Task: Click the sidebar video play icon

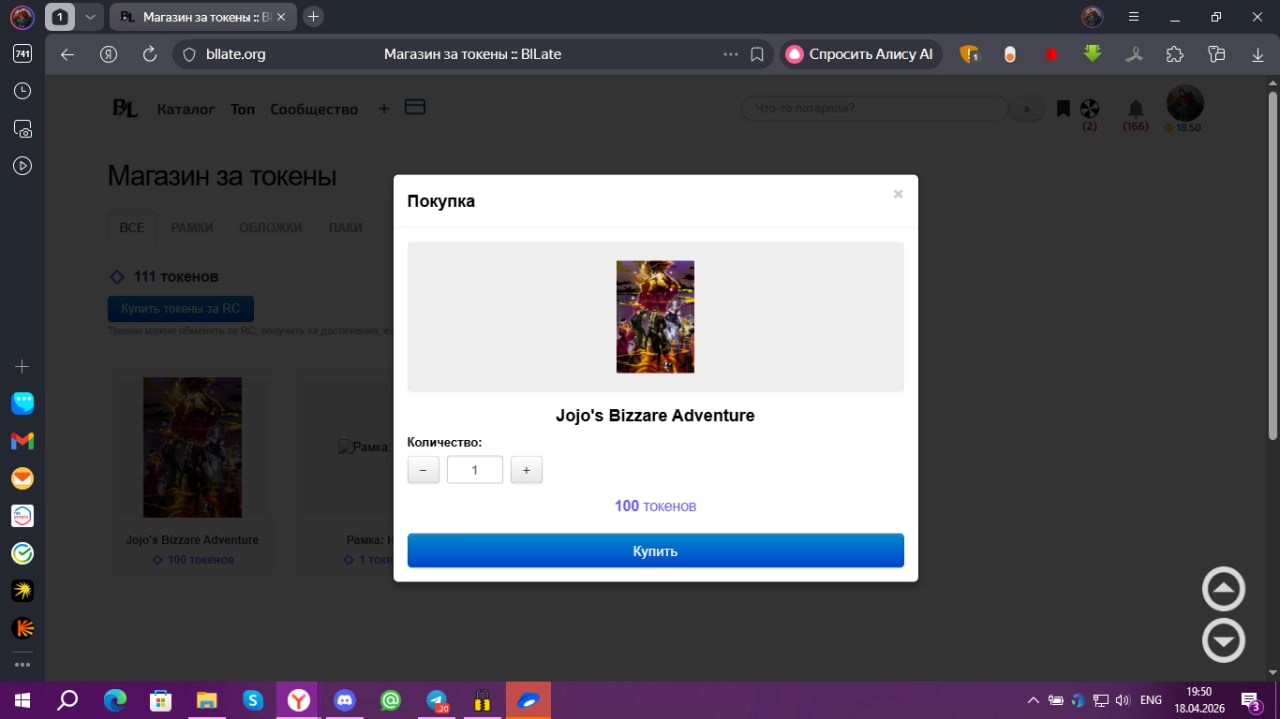Action: [x=22, y=166]
